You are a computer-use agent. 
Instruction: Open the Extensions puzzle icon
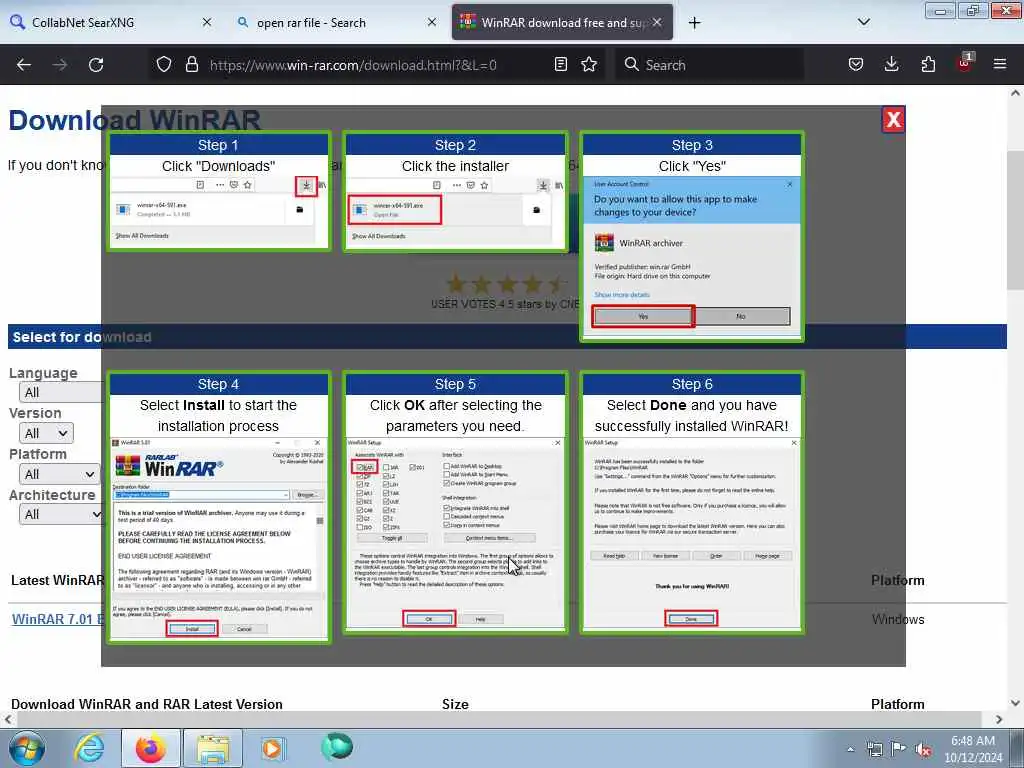tap(928, 64)
